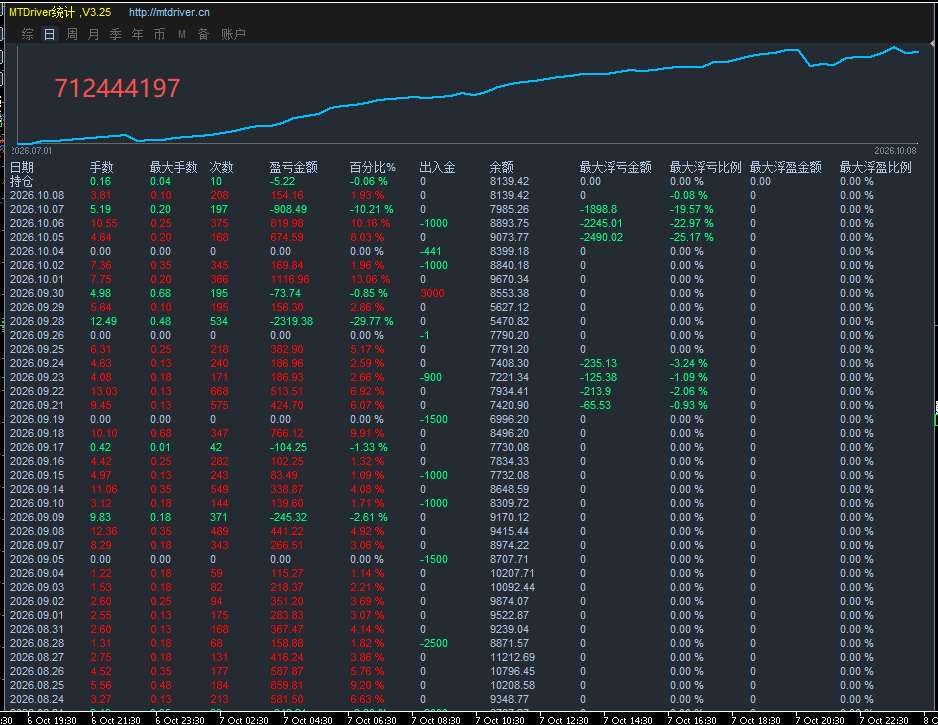Click the 手数 column header
This screenshot has width=938, height=725.
[x=102, y=167]
